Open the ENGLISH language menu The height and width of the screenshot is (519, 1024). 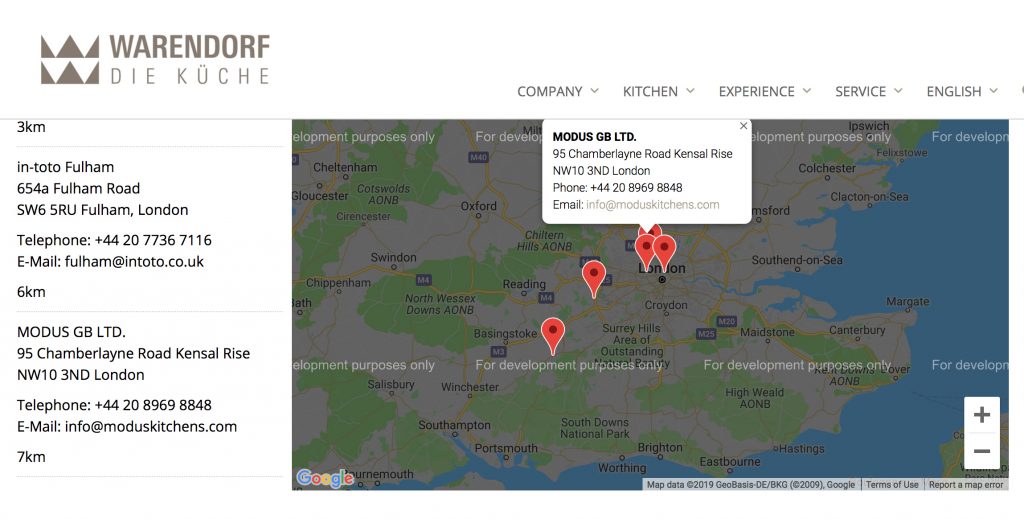click(962, 91)
